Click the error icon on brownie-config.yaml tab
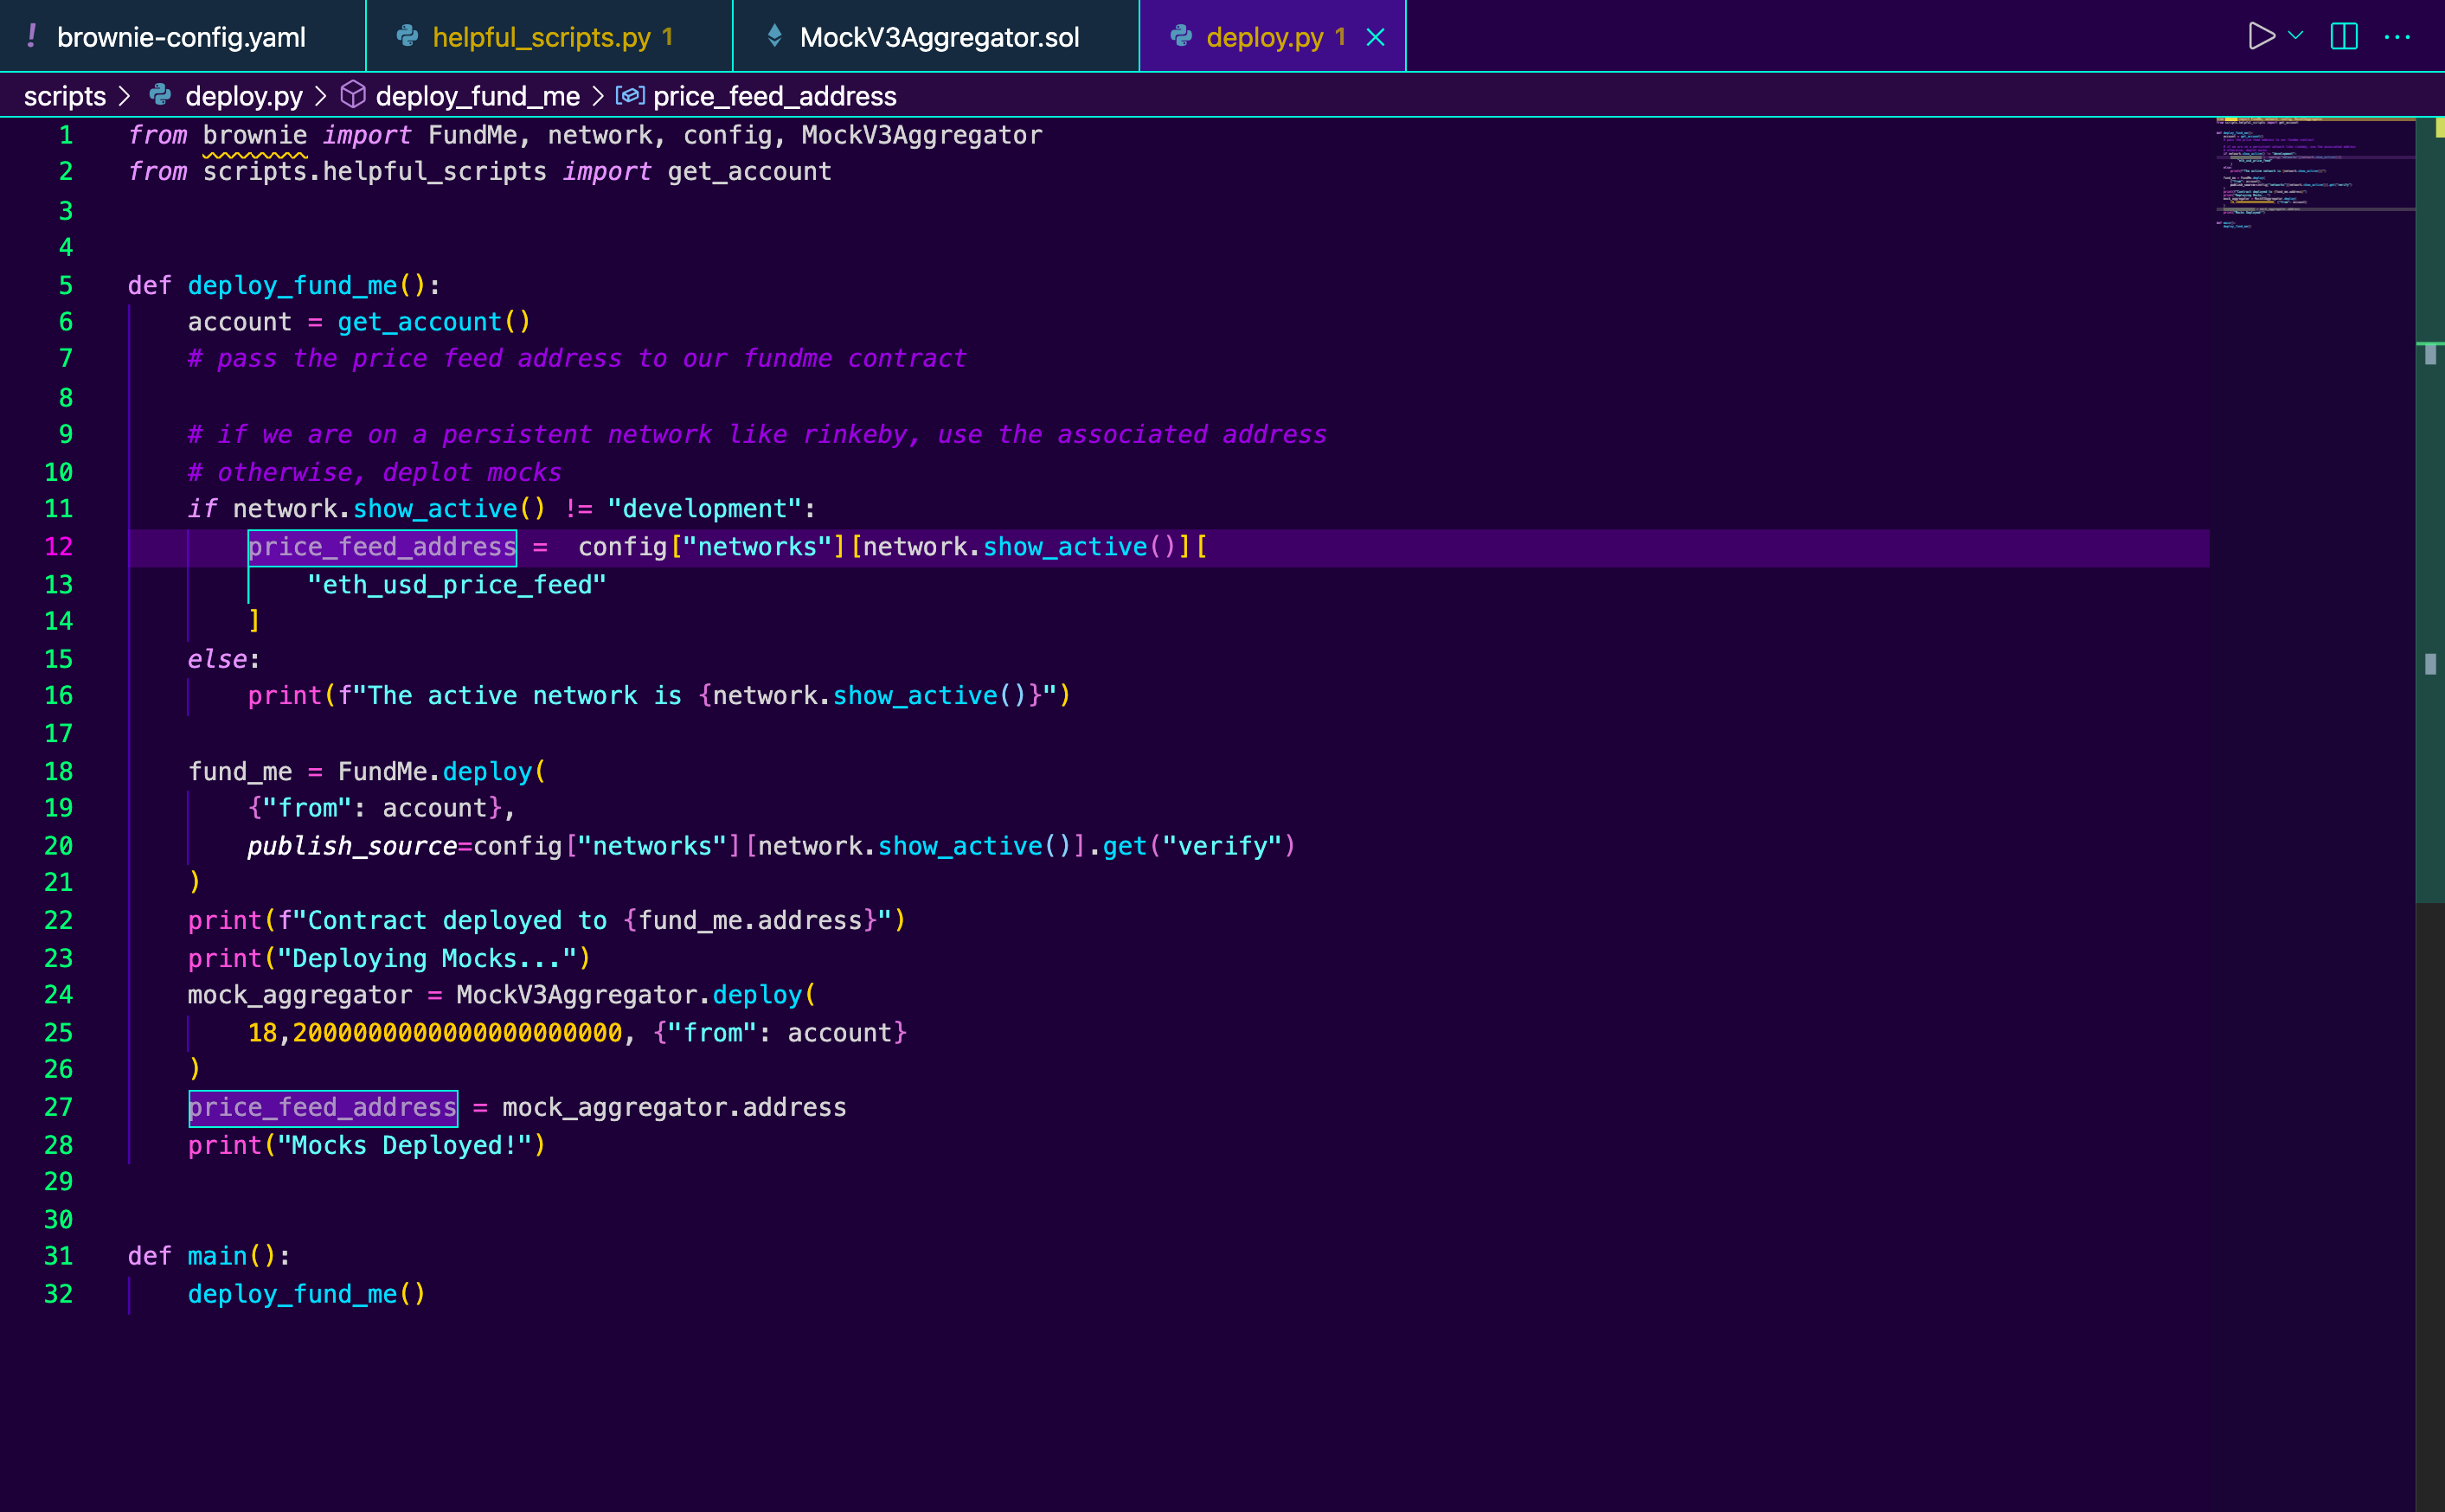This screenshot has width=2445, height=1512. pyautogui.click(x=31, y=36)
